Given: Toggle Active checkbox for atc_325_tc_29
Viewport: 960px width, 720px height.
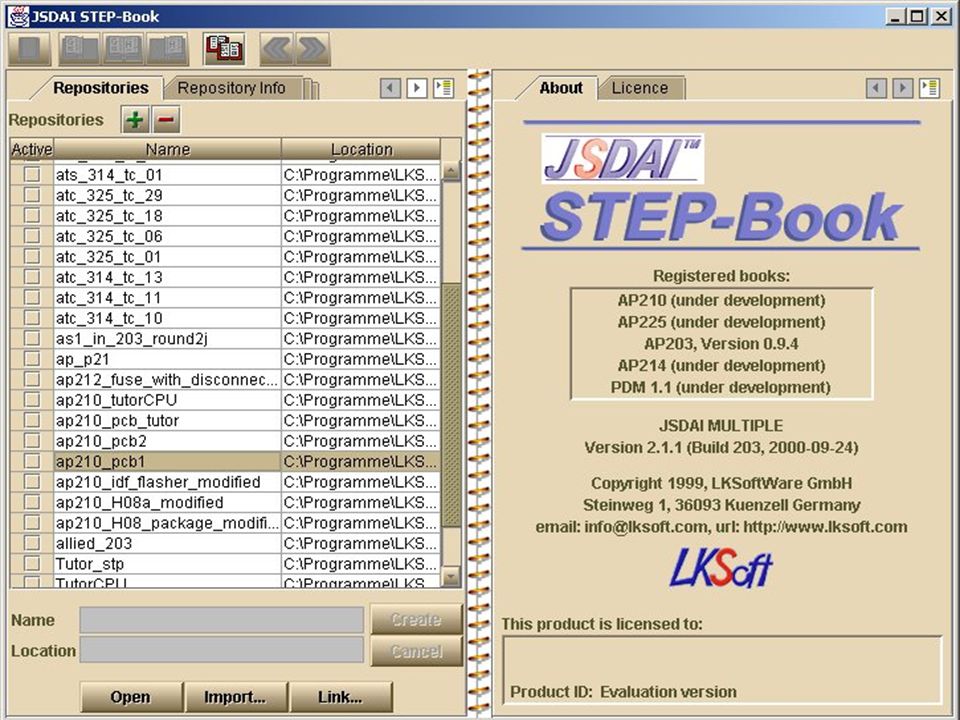Looking at the screenshot, I should (32, 195).
